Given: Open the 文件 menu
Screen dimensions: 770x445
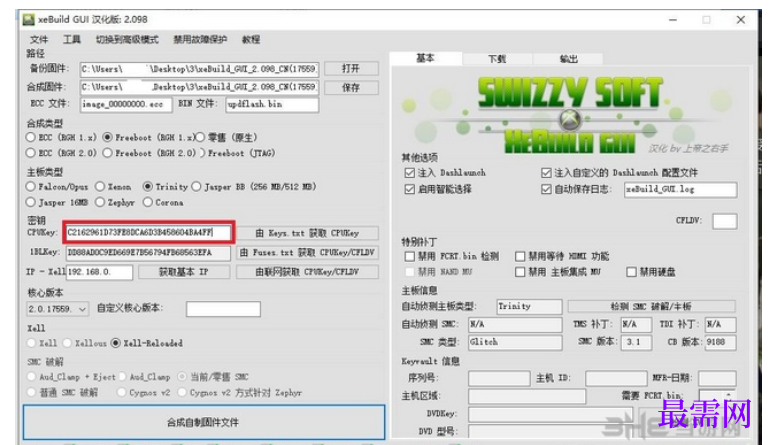Looking at the screenshot, I should [39, 39].
